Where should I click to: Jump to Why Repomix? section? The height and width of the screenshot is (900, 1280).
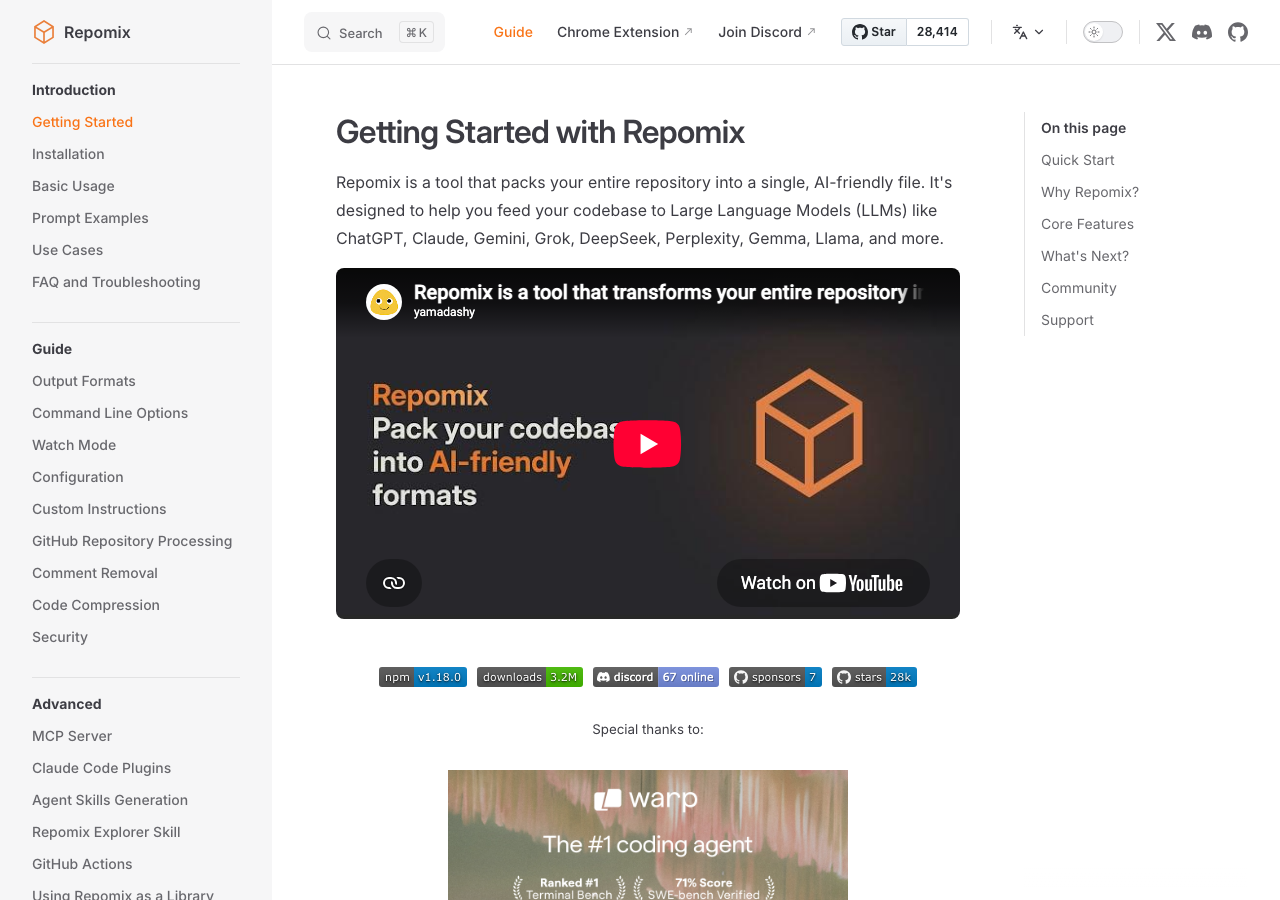coord(1090,192)
